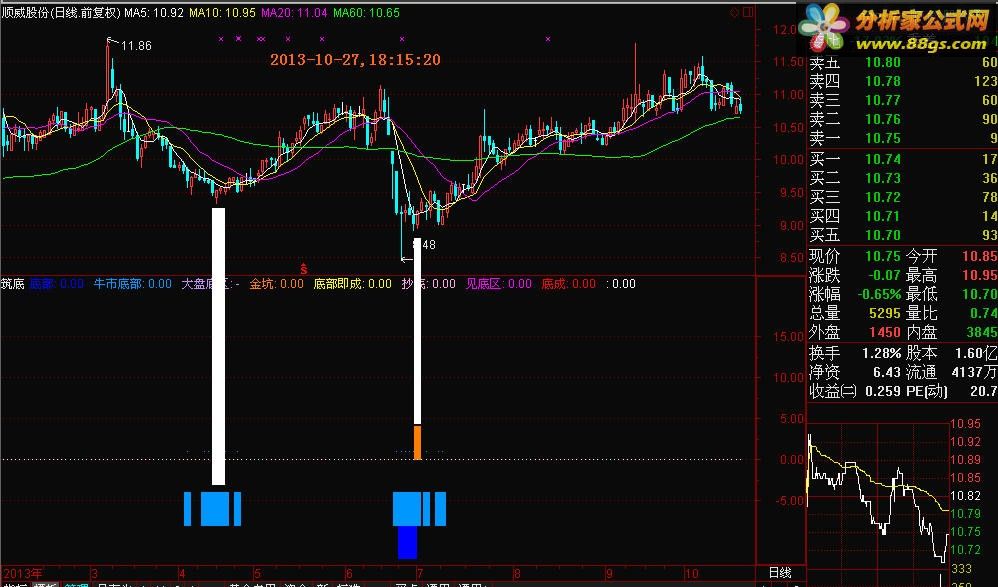The height and width of the screenshot is (587, 998).
Task: Jump to month 7 on the time axis
Action: pos(420,574)
